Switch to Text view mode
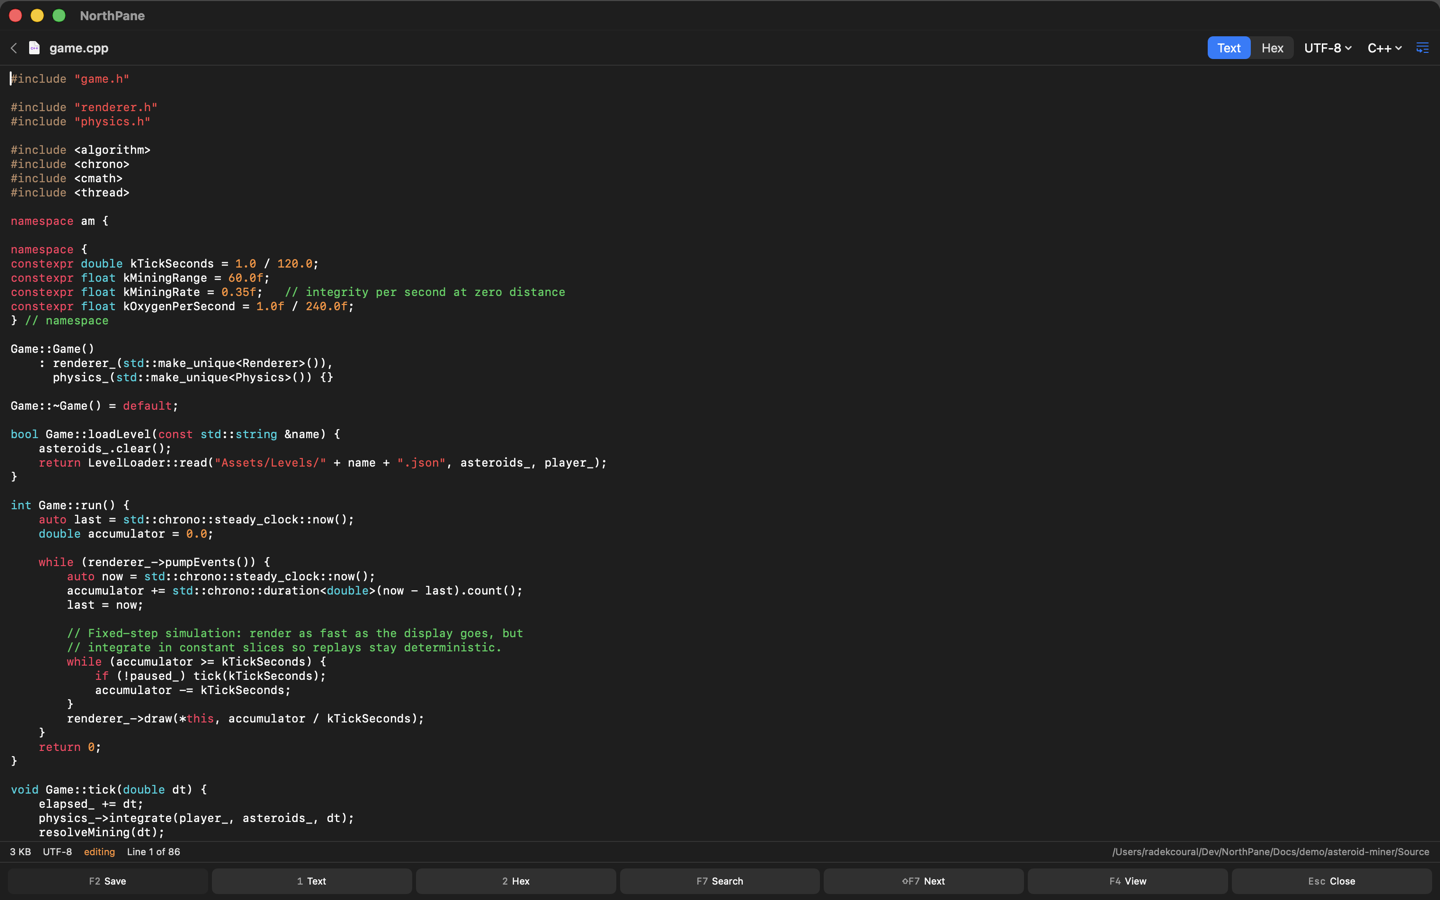The height and width of the screenshot is (900, 1440). 1229,48
